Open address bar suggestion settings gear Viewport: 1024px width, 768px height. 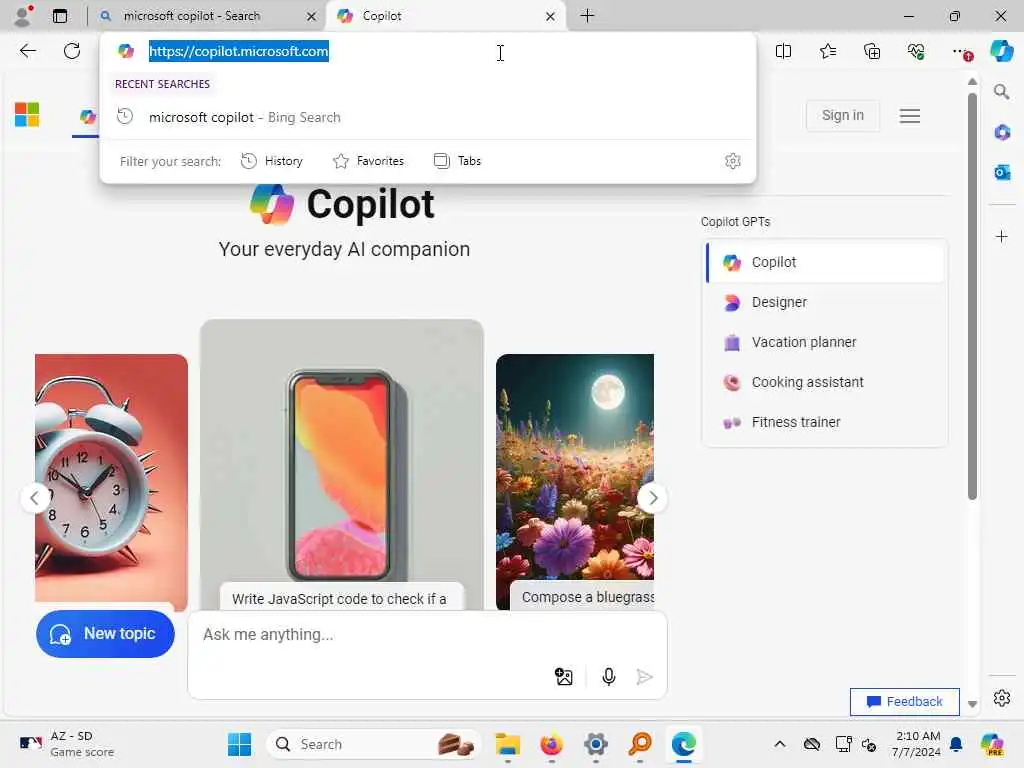point(733,161)
